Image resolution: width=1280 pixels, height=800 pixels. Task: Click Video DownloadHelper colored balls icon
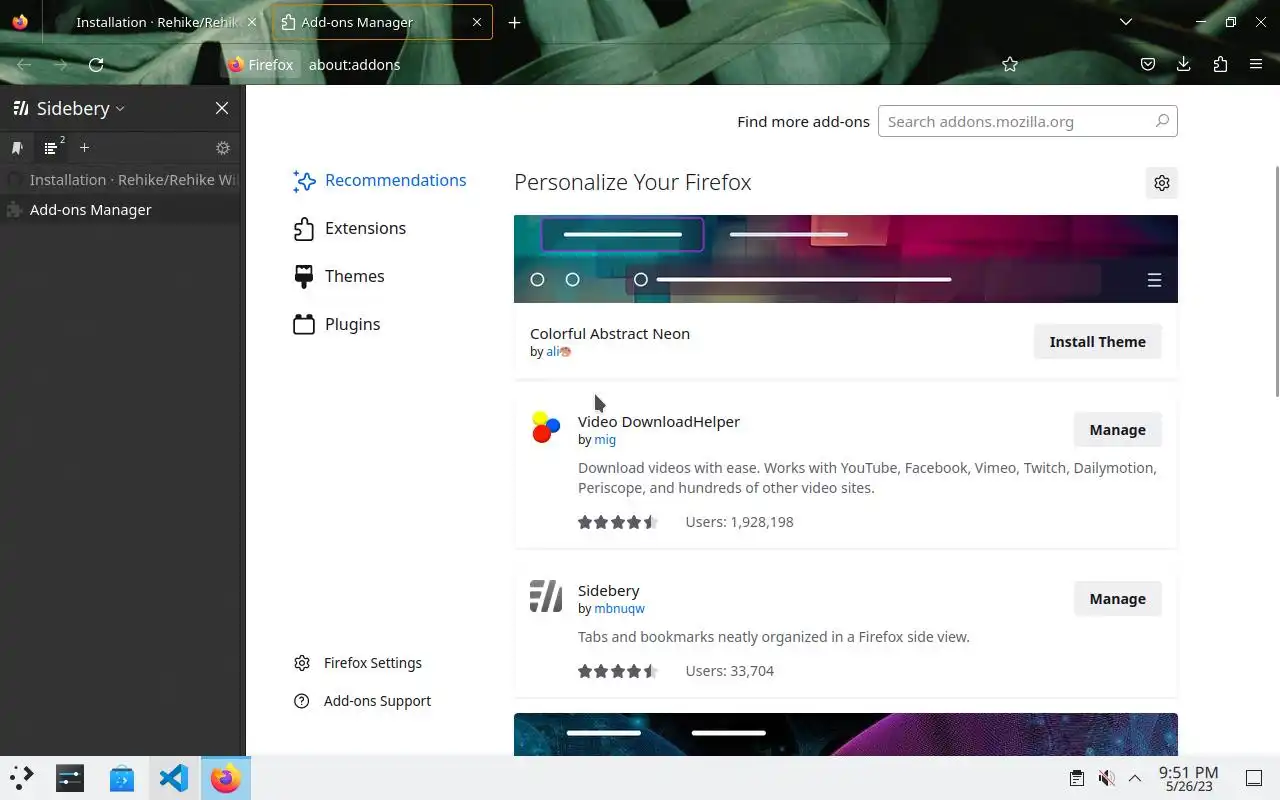[546, 427]
